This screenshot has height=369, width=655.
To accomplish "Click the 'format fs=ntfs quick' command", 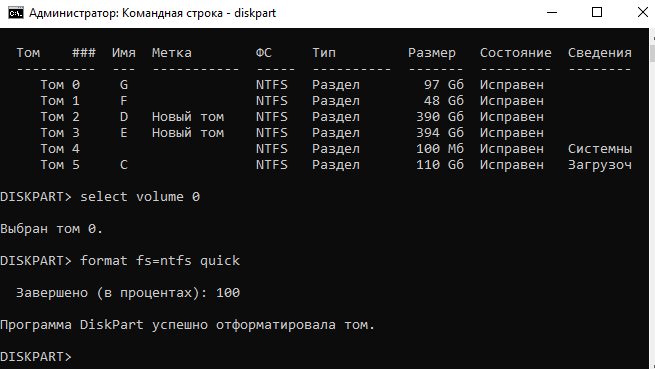I will (160, 261).
